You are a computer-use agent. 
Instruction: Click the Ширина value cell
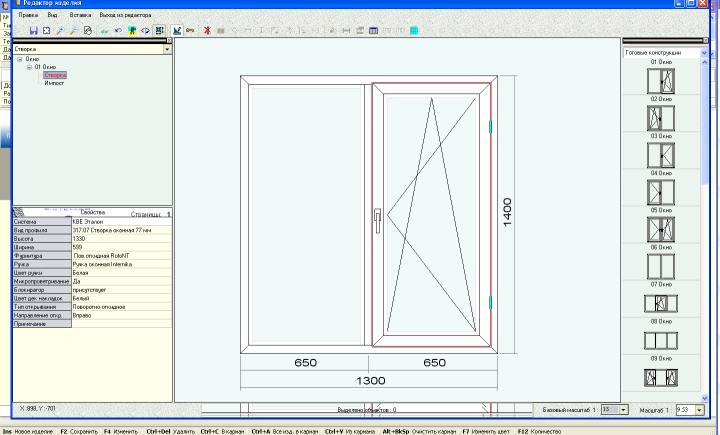click(122, 247)
